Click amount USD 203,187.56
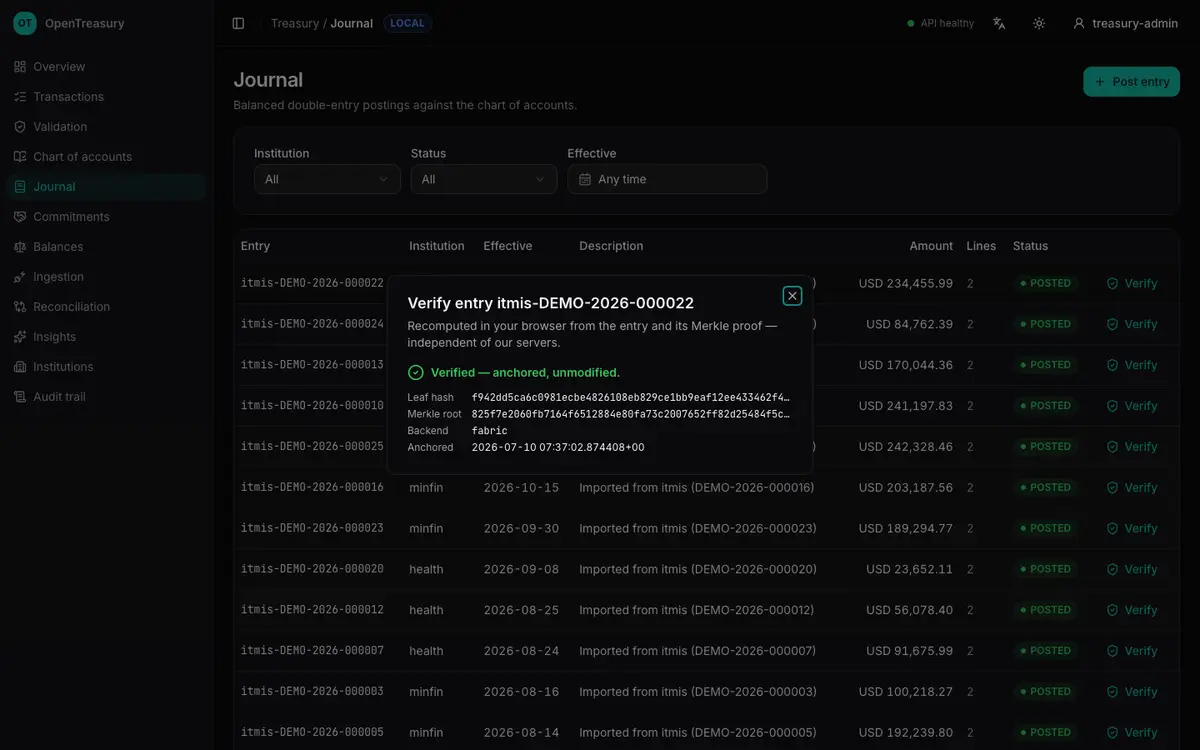This screenshot has height=750, width=1200. coord(906,488)
